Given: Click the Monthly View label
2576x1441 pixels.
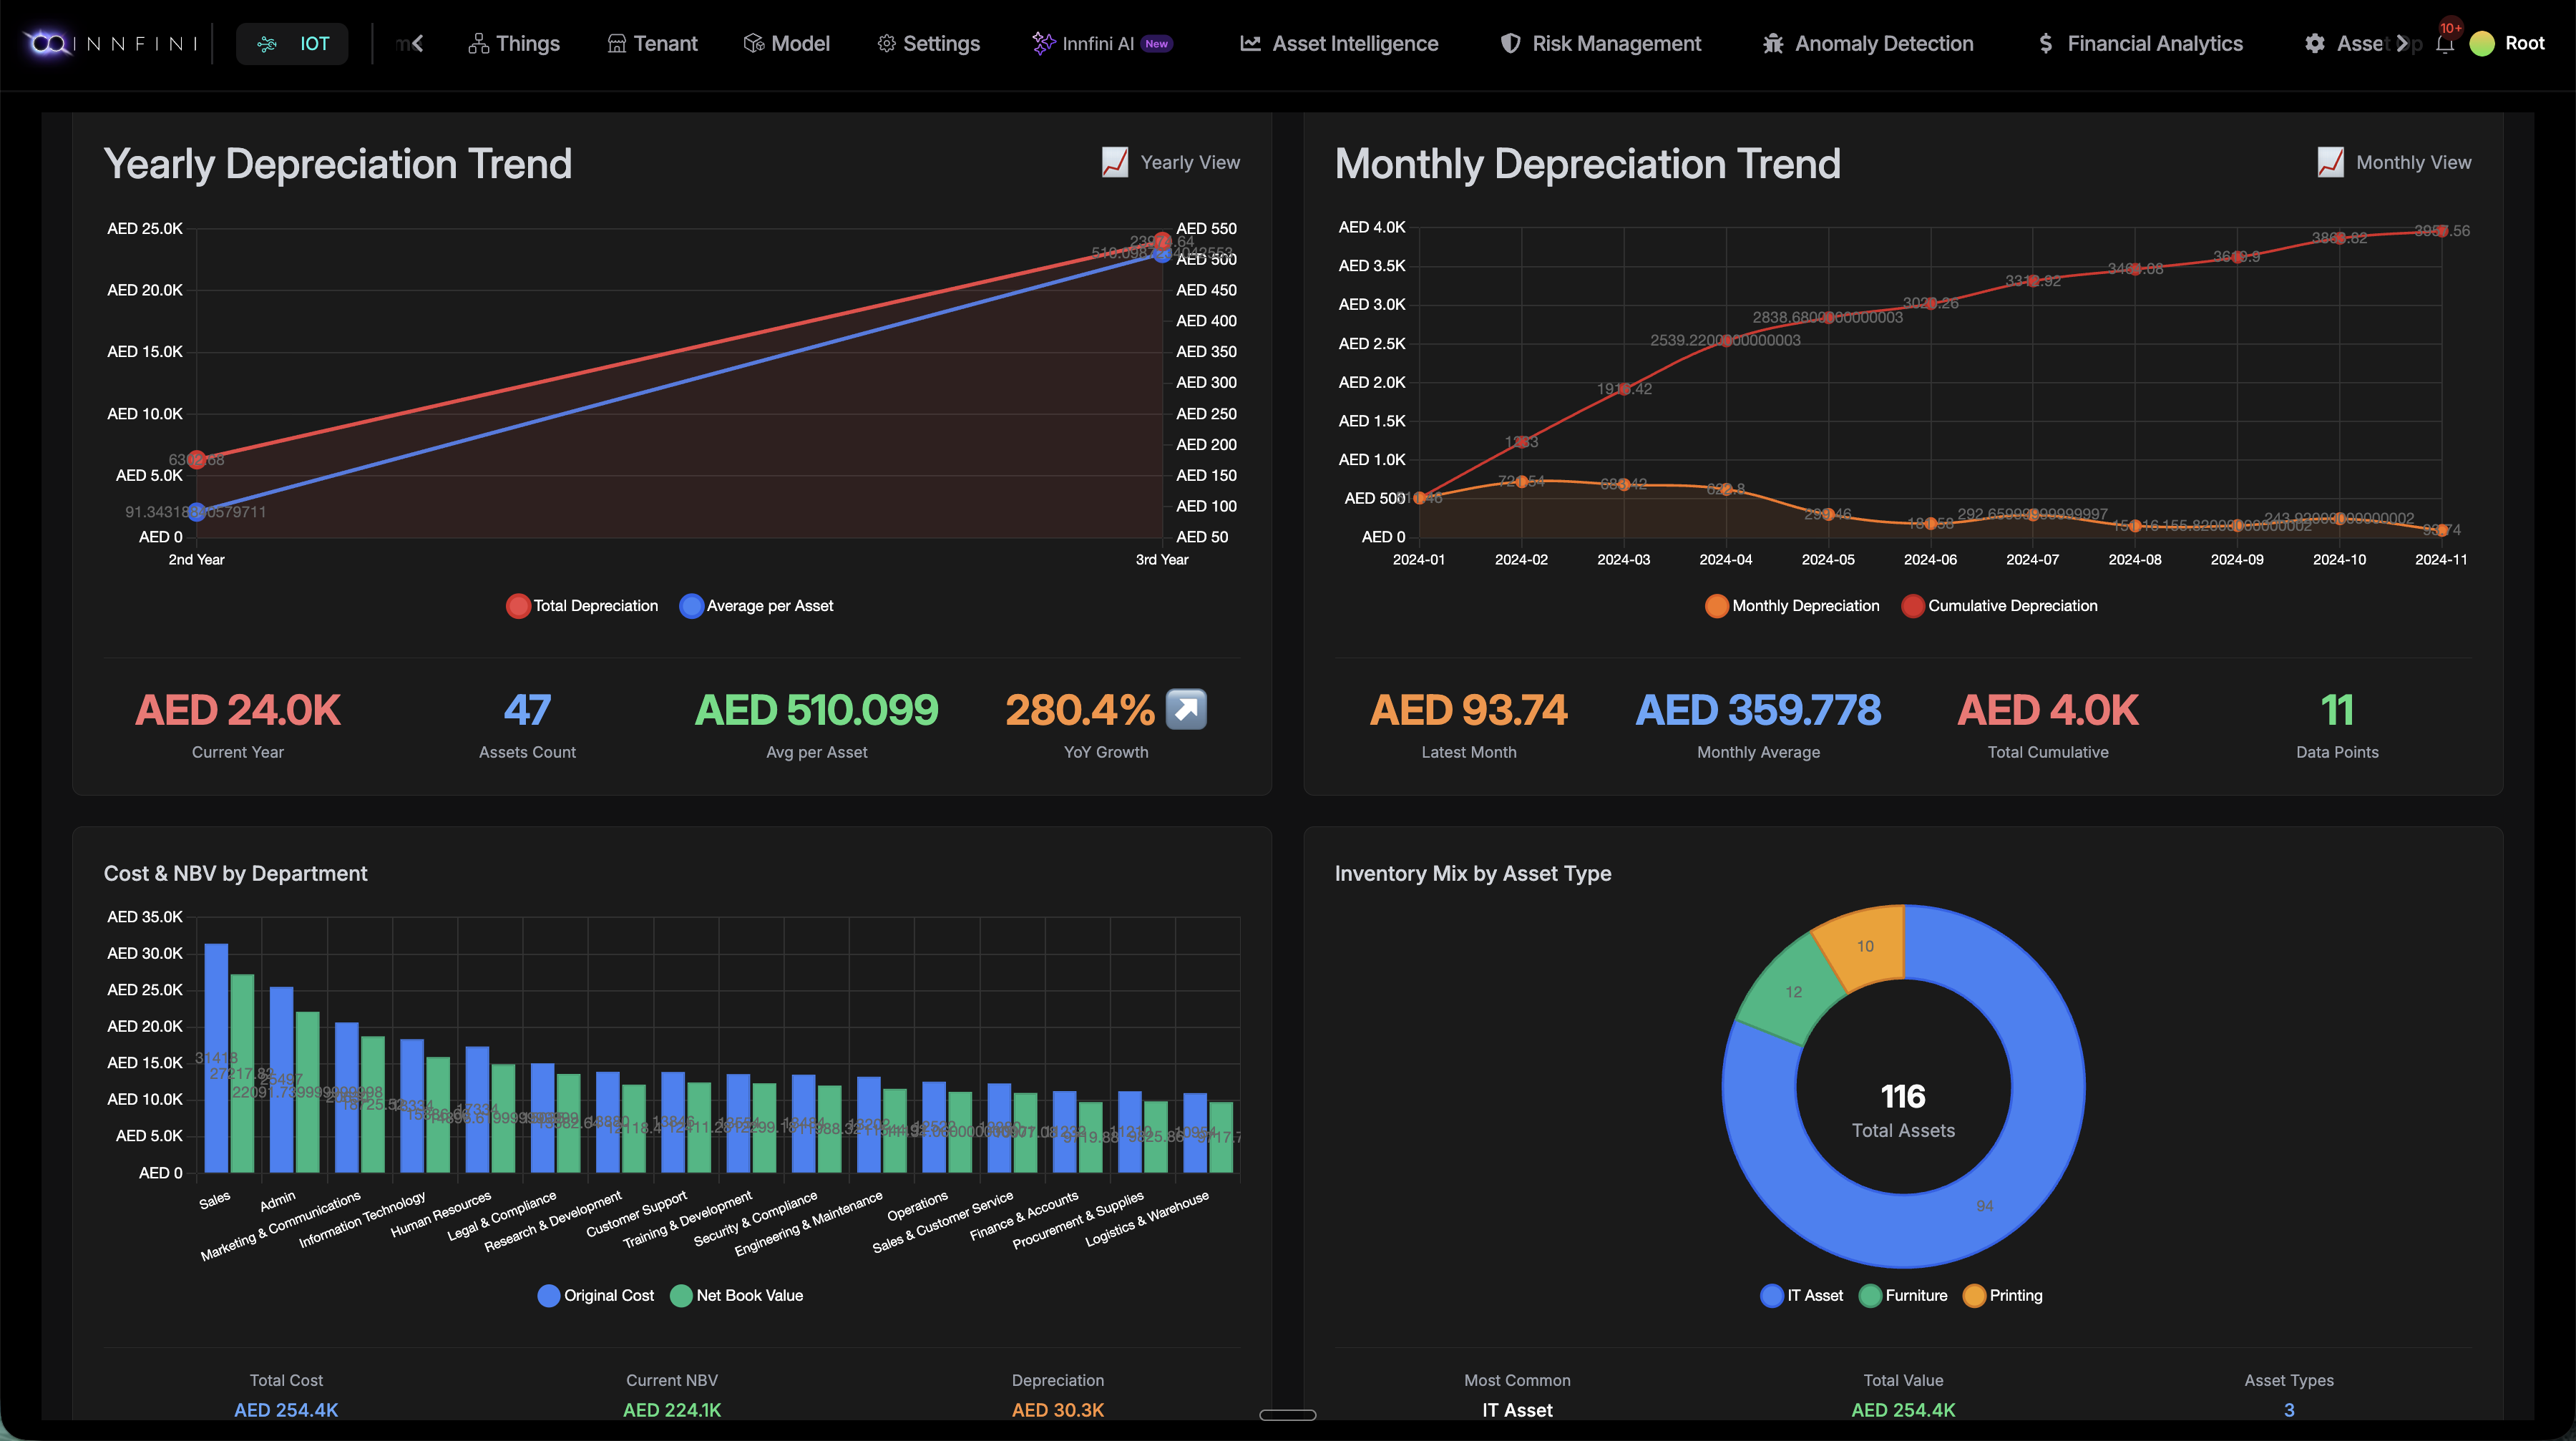Looking at the screenshot, I should (x=2413, y=162).
